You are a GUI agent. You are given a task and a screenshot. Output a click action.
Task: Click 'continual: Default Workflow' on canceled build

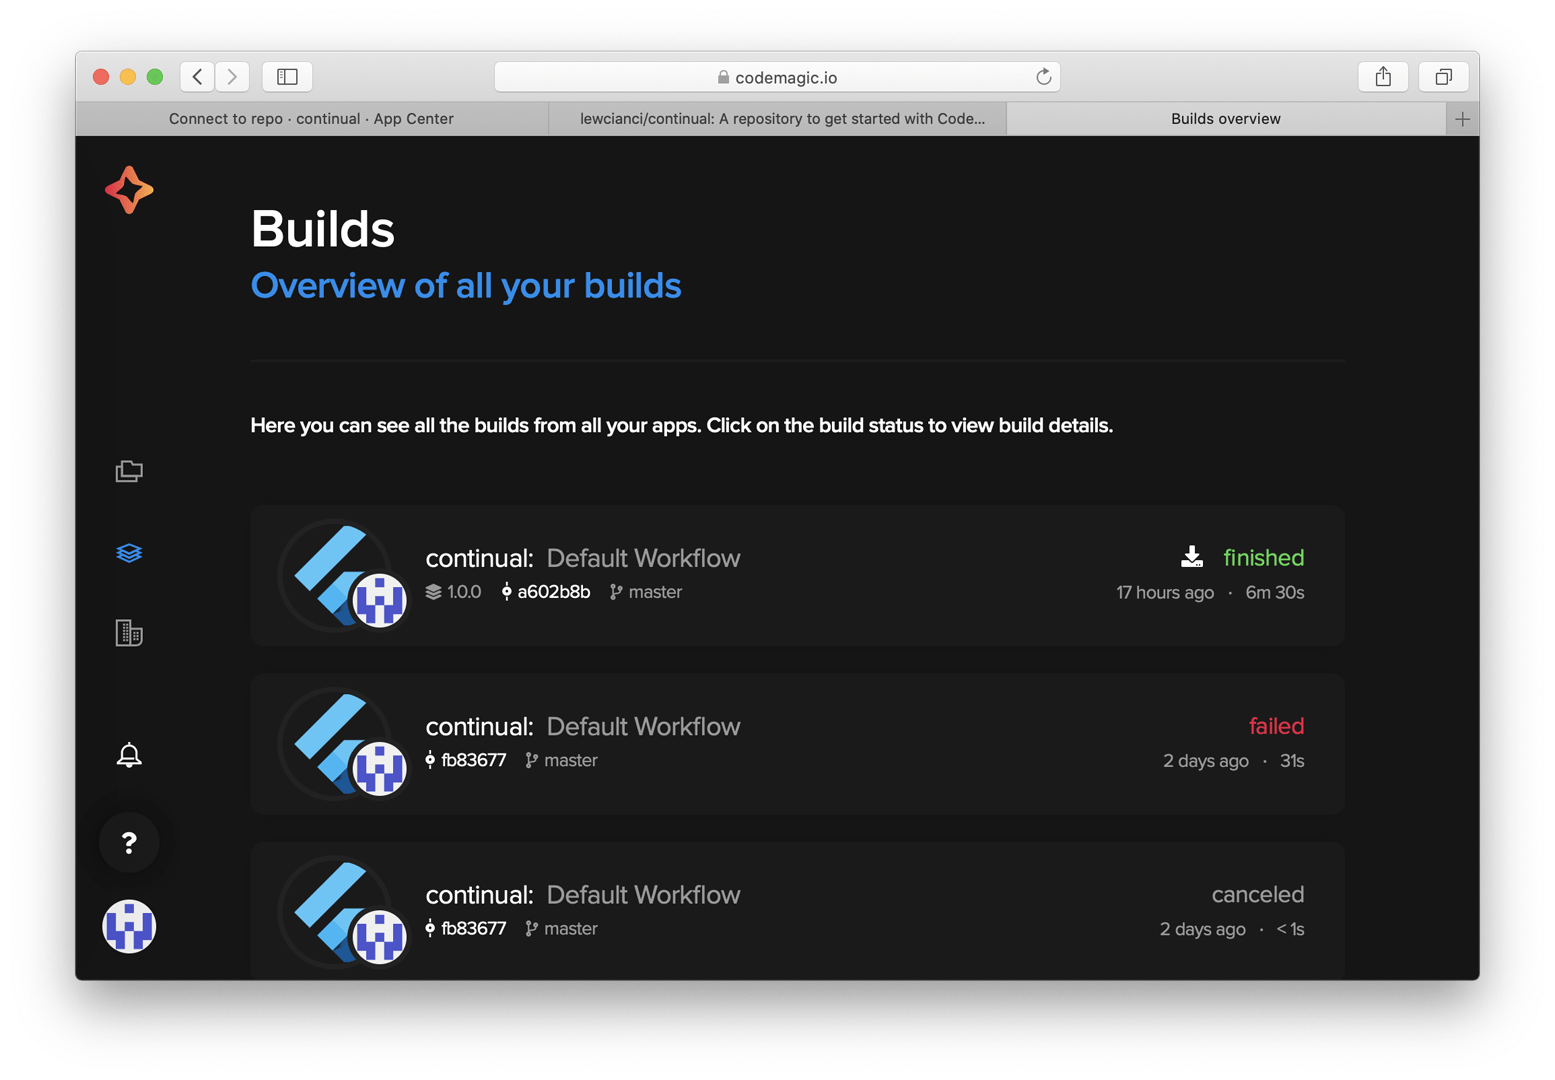[583, 894]
